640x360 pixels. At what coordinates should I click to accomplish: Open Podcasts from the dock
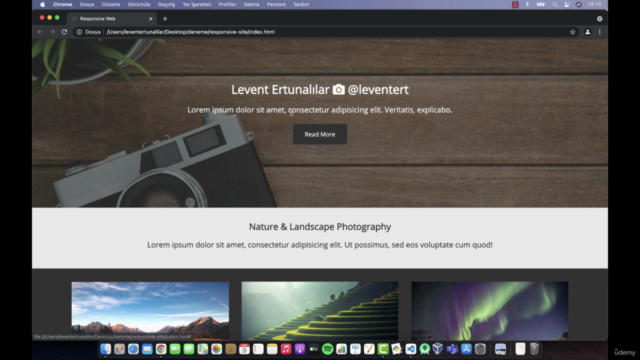(x=300, y=349)
